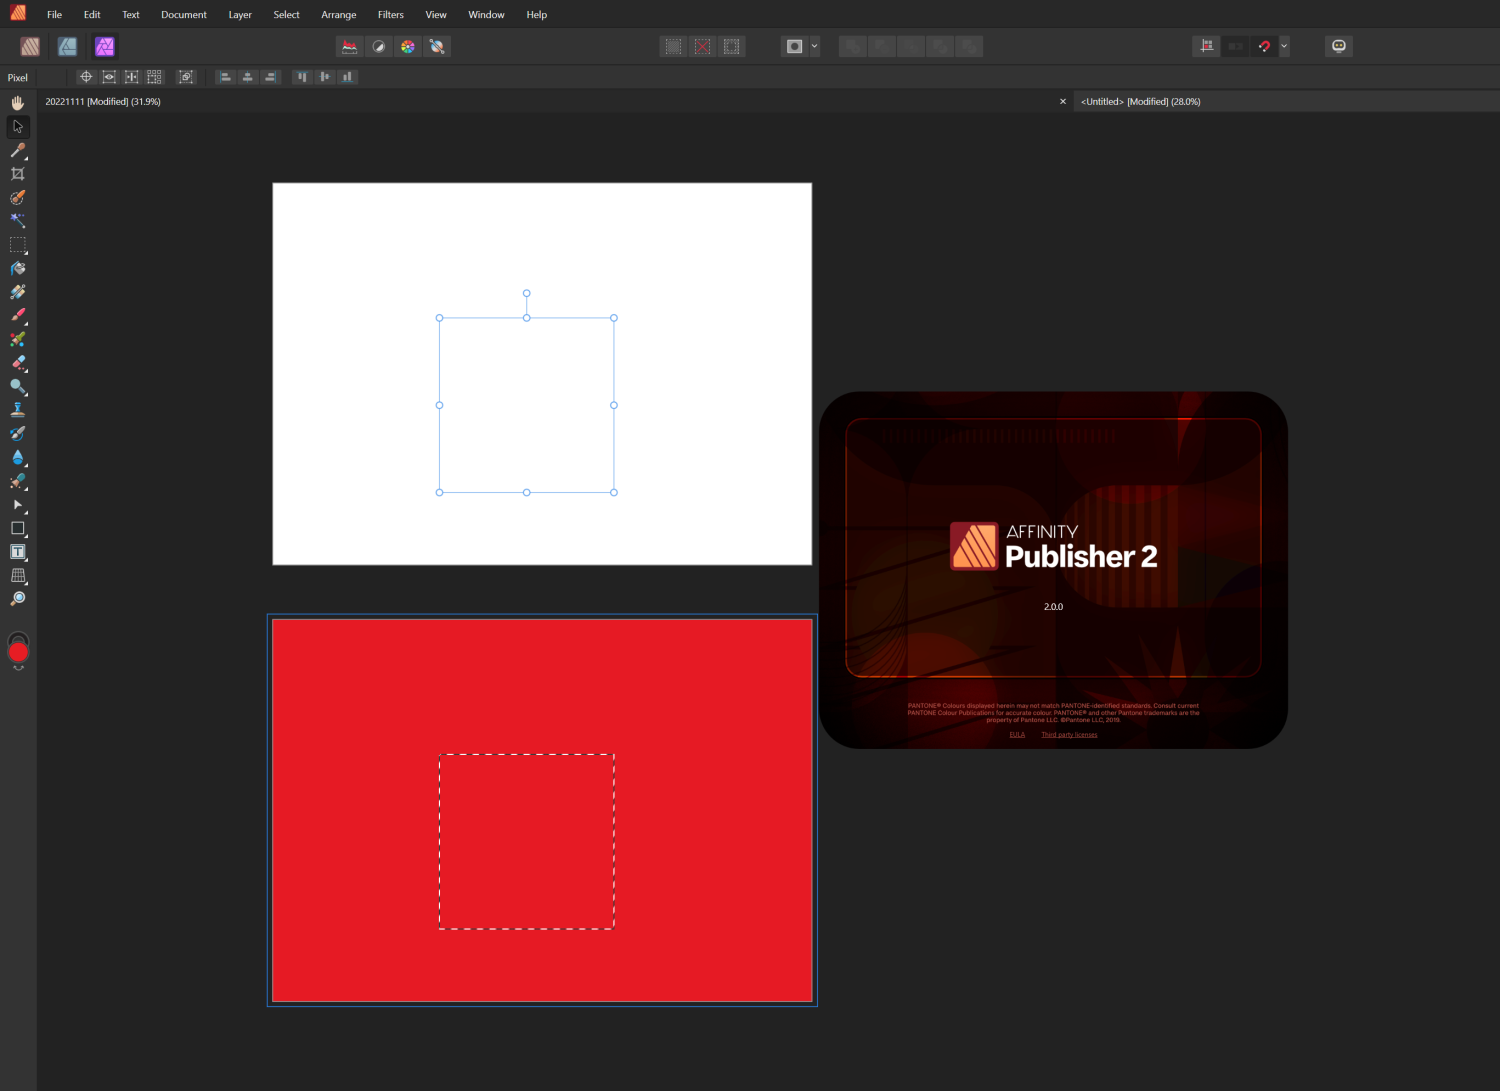Select the Move tool
Screen dimensions: 1500x1091
(x=17, y=127)
